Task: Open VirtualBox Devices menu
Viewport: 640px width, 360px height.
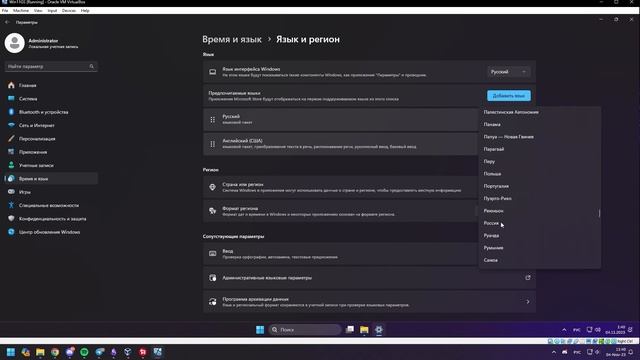Action: click(69, 11)
